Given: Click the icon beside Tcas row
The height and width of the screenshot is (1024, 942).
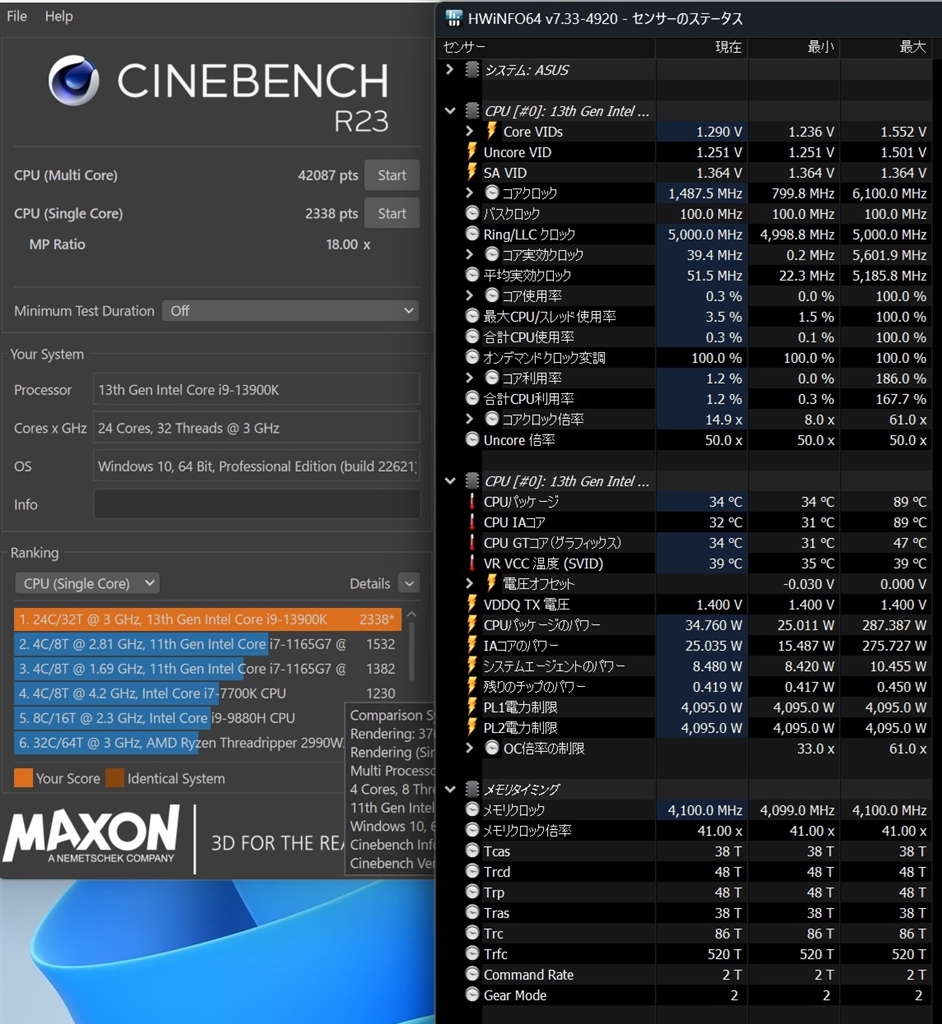Looking at the screenshot, I should click(x=472, y=851).
